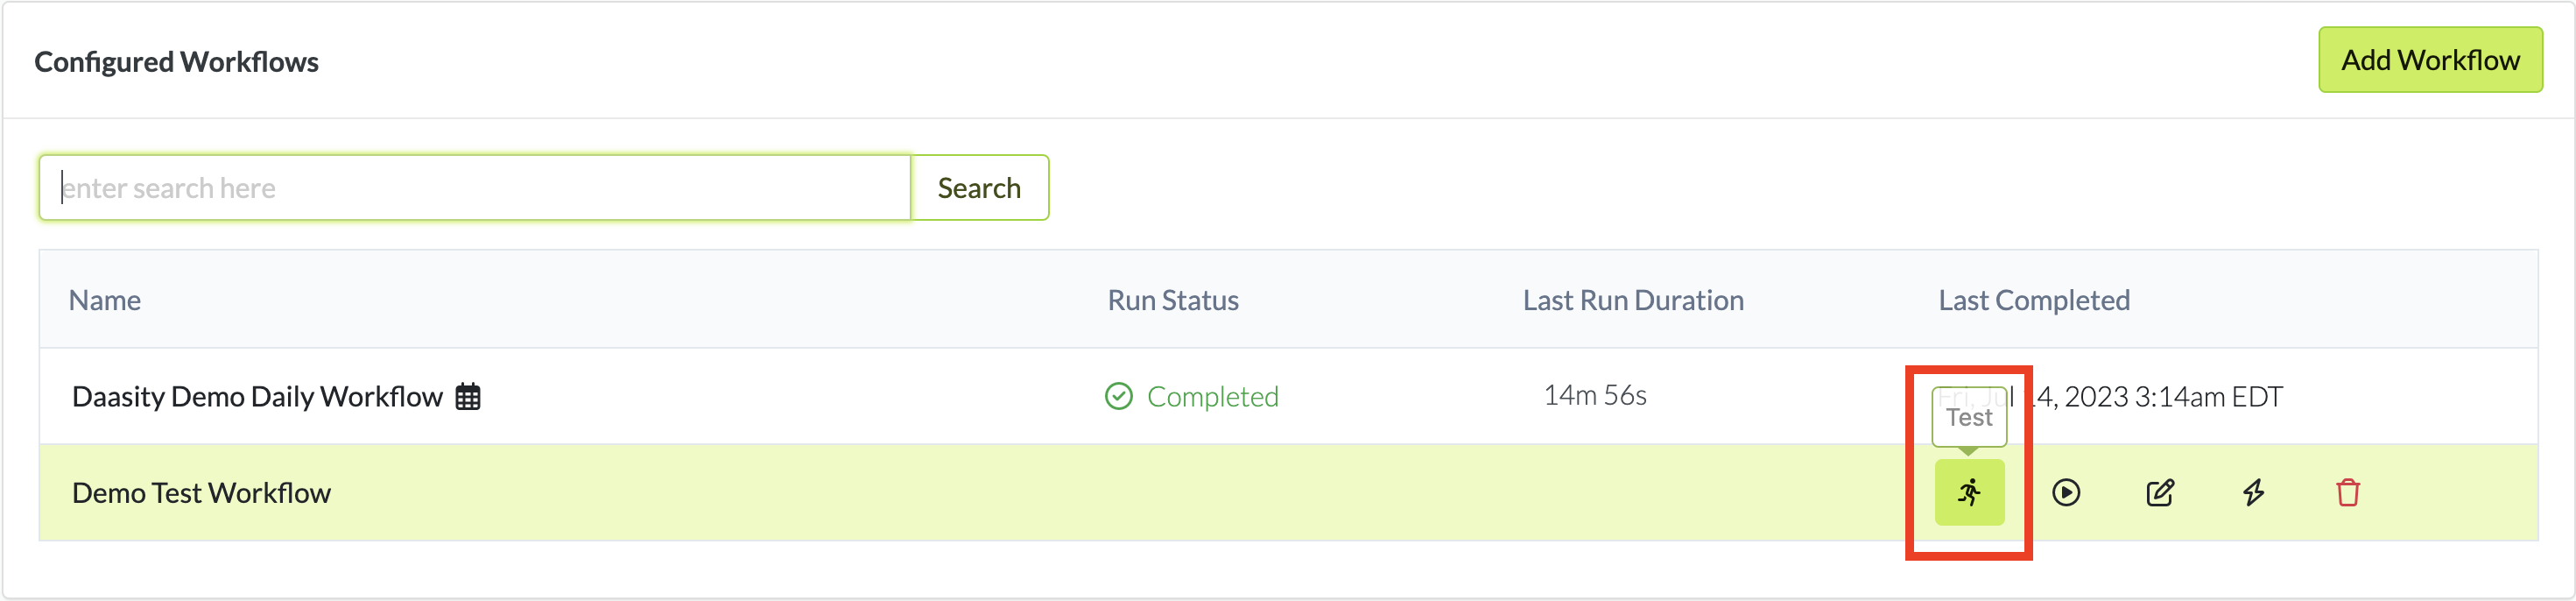Focus the 'enter search here' field

pyautogui.click(x=475, y=188)
